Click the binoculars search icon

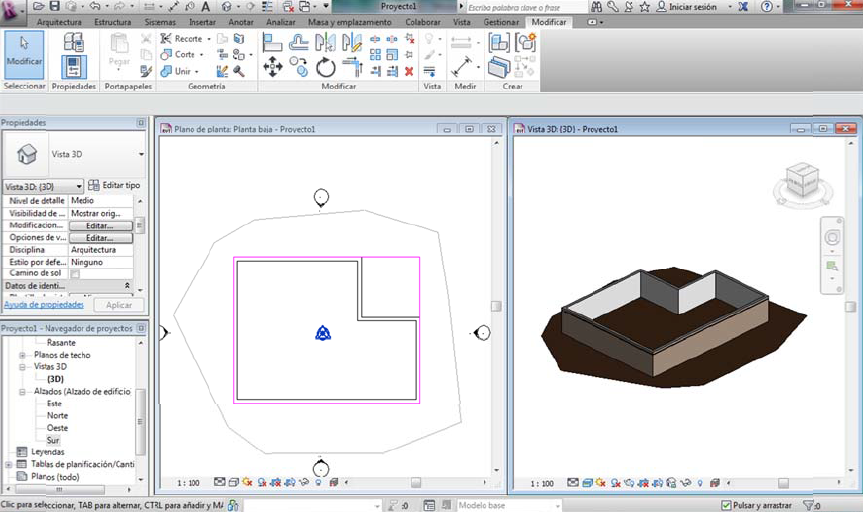[x=596, y=7]
